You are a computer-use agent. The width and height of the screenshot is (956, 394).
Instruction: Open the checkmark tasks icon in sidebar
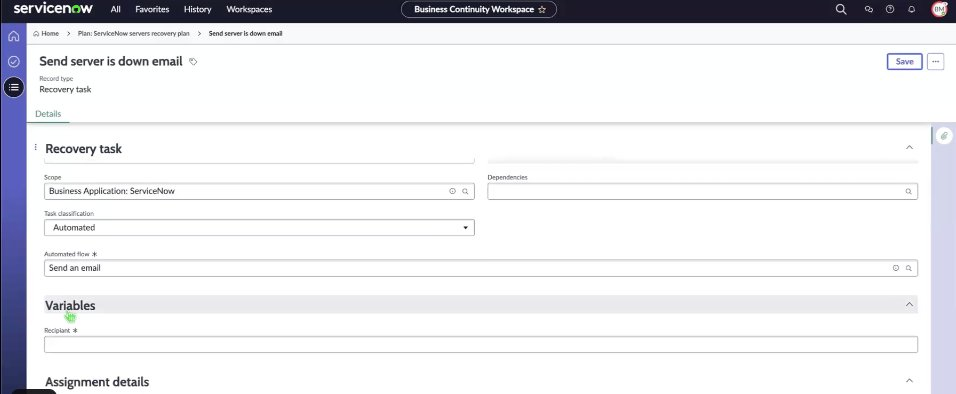(x=13, y=62)
